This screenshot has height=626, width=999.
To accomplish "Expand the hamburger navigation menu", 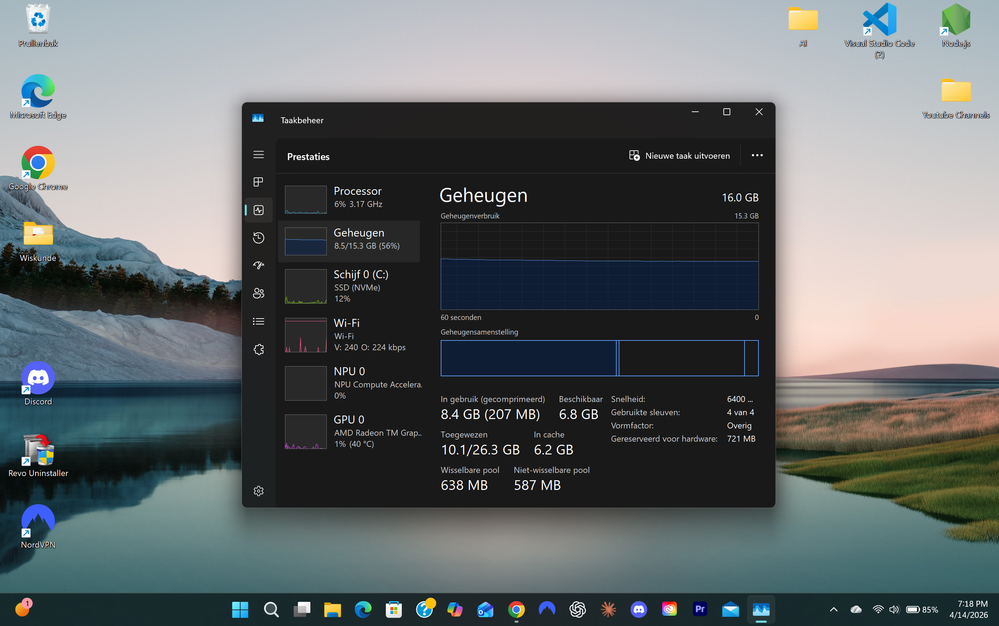I will (x=258, y=155).
